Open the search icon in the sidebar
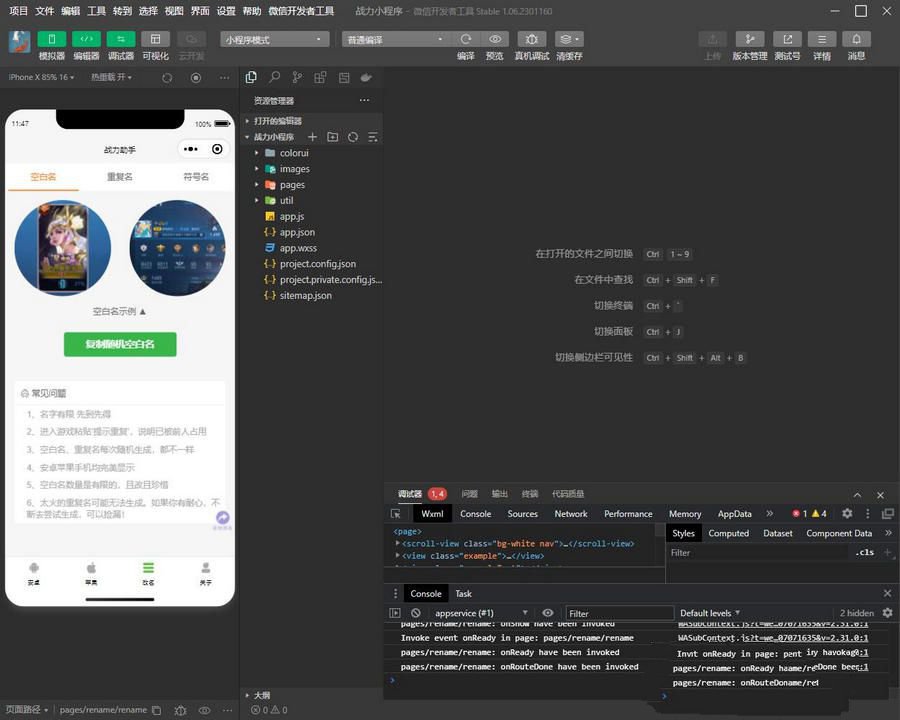 click(274, 77)
